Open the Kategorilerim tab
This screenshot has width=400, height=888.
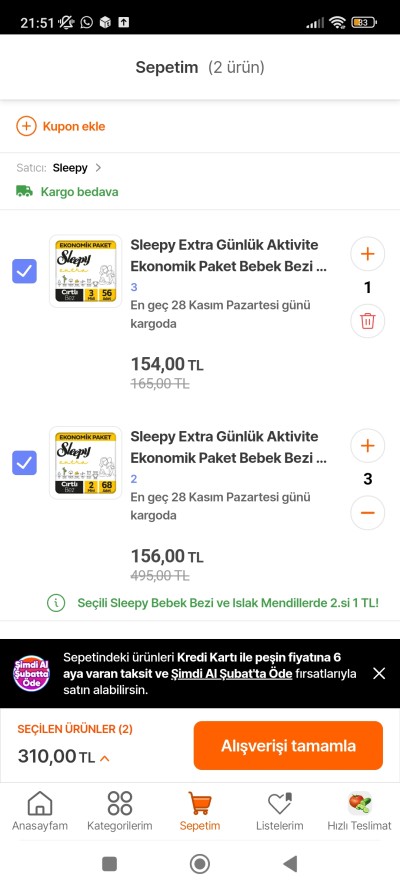pos(120,811)
